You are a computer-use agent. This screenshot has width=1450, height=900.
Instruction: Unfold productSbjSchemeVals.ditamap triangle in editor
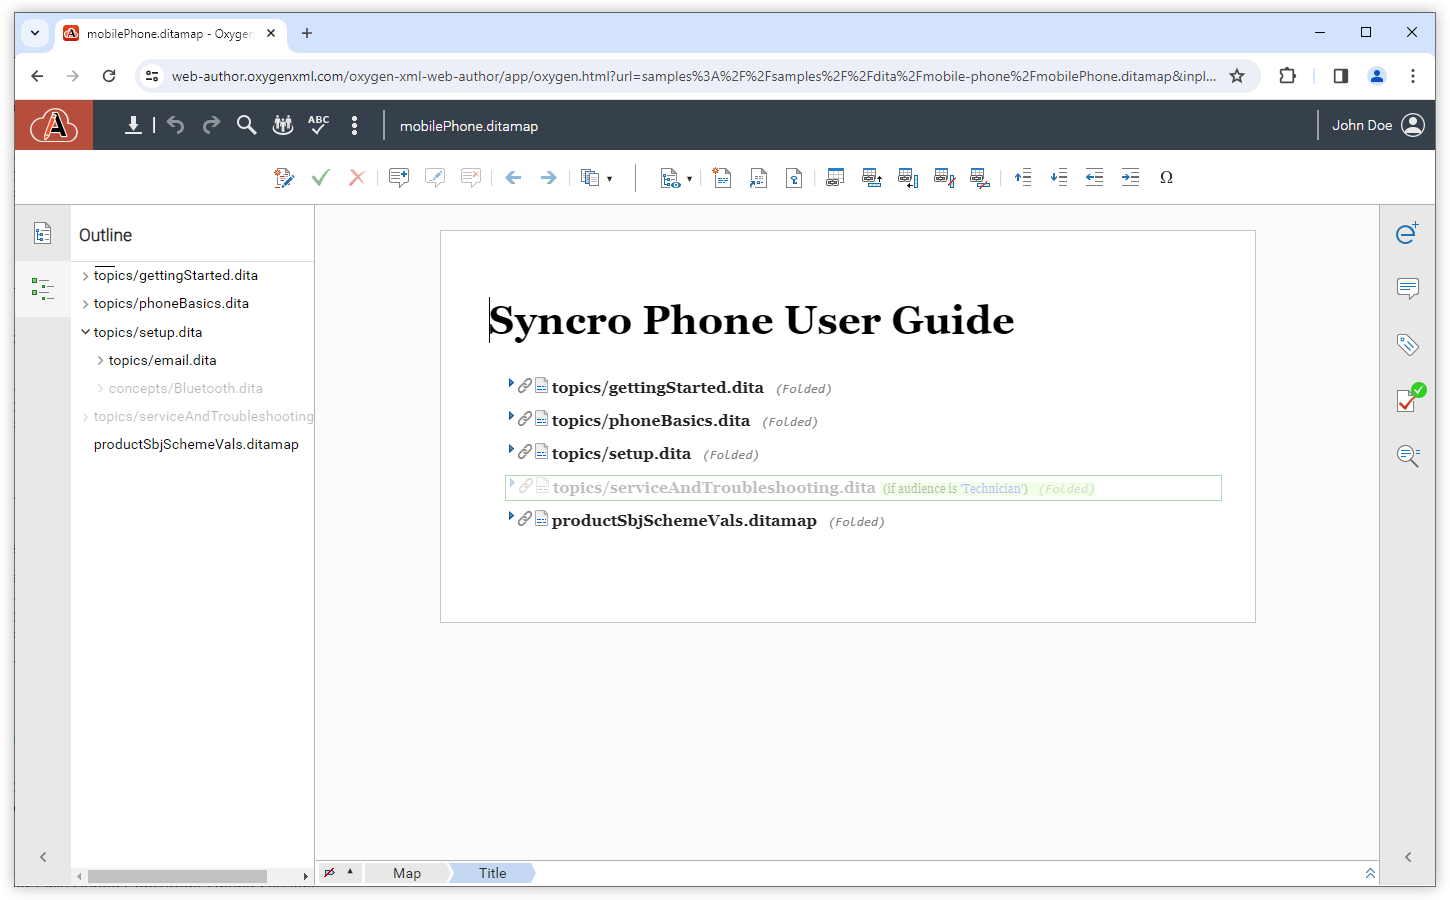pos(511,516)
